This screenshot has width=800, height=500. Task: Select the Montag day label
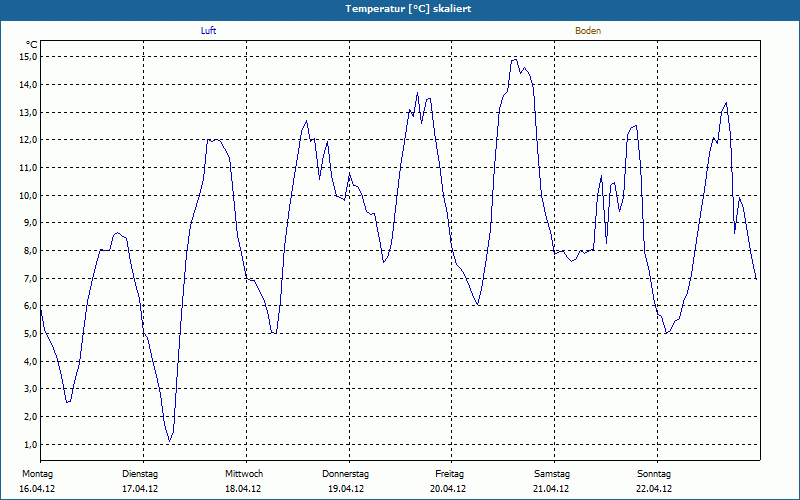37,474
